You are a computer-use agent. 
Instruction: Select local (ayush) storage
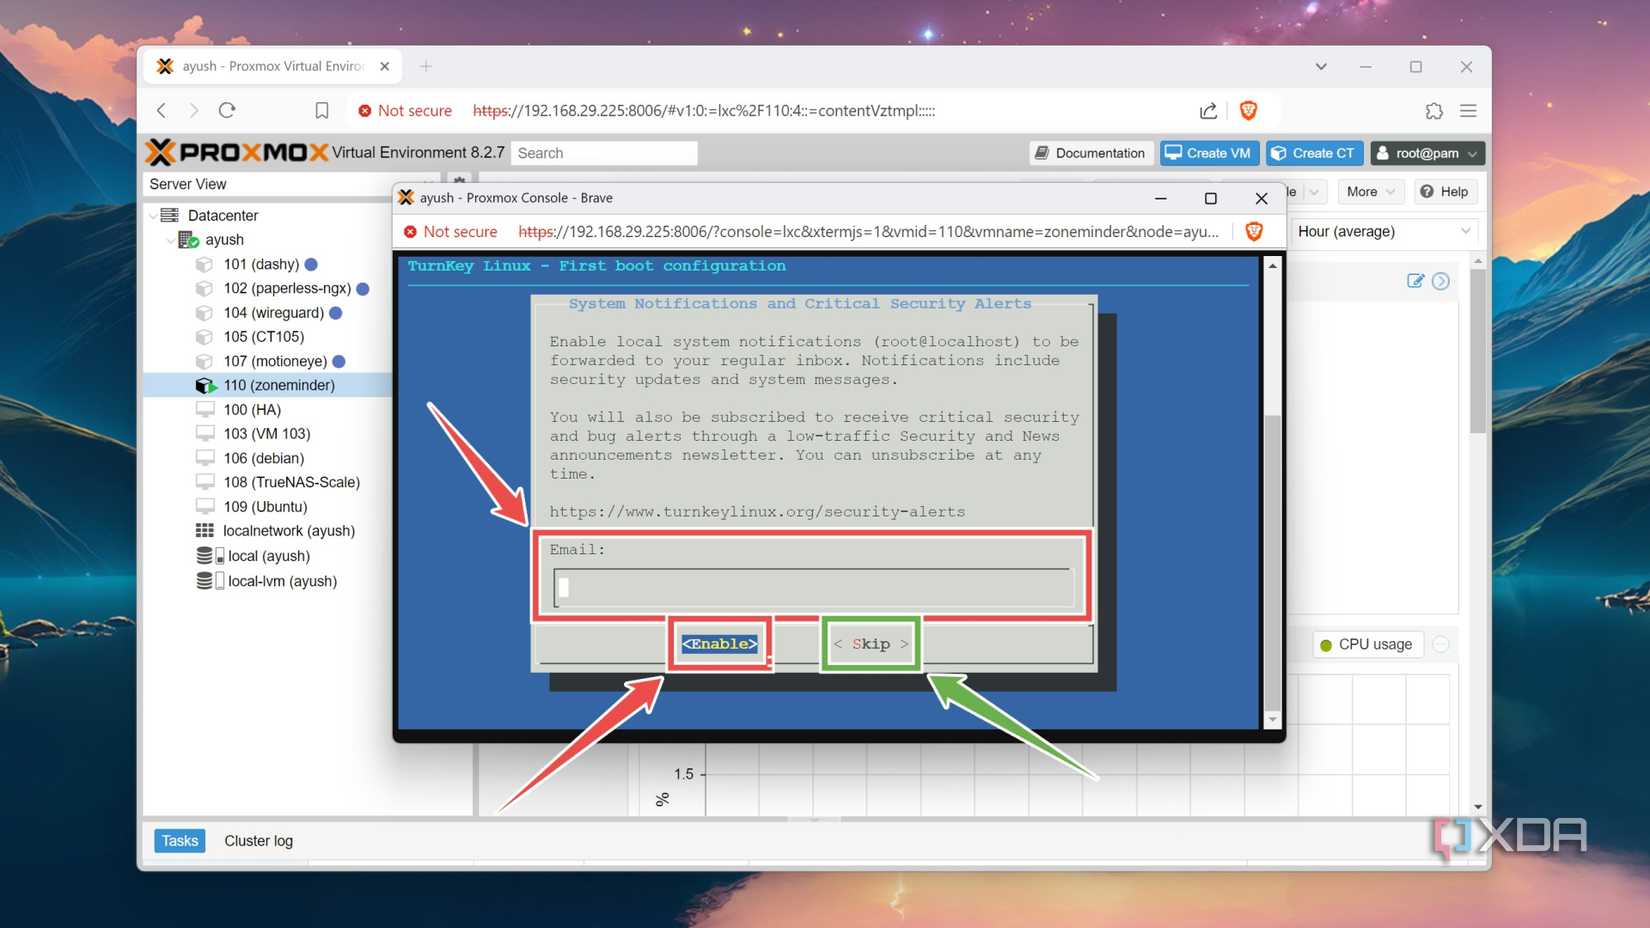click(x=268, y=556)
